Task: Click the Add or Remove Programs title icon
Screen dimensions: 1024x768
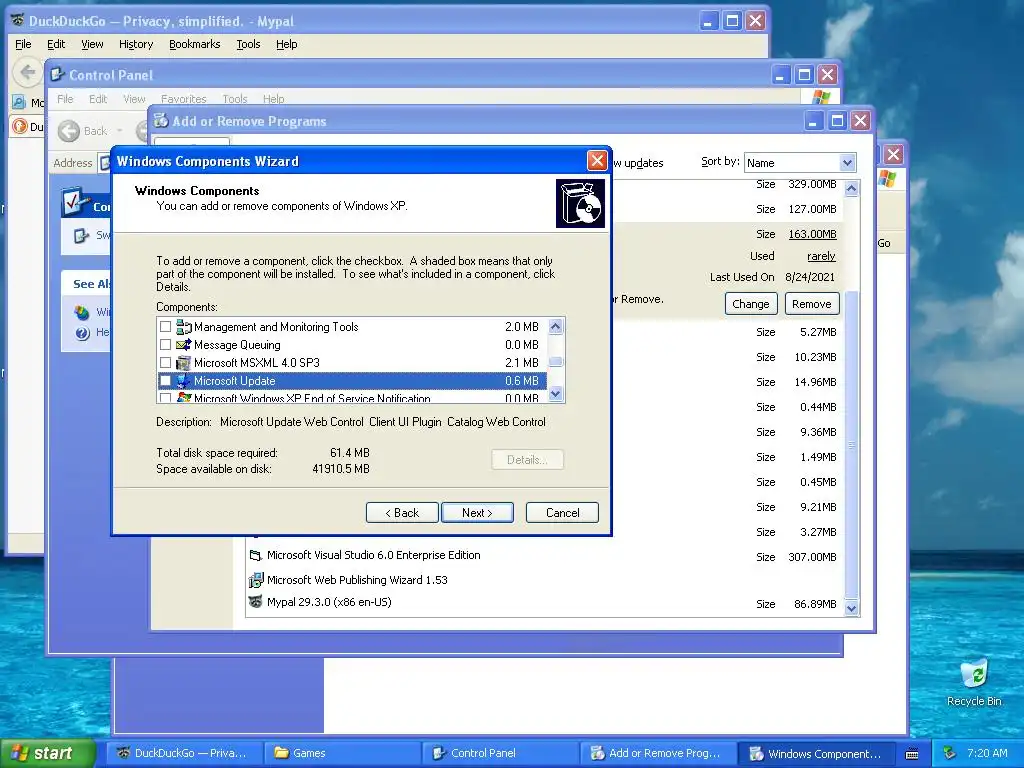Action: 161,121
